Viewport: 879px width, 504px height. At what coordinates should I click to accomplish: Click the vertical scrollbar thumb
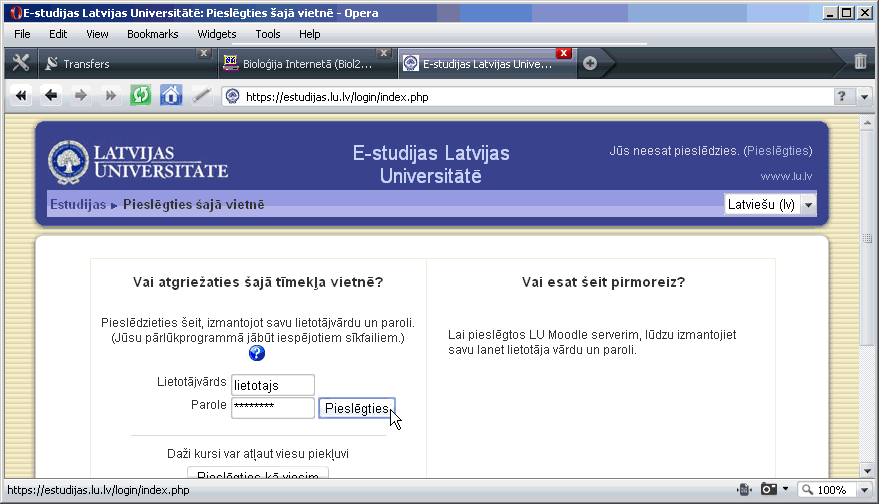tap(867, 238)
